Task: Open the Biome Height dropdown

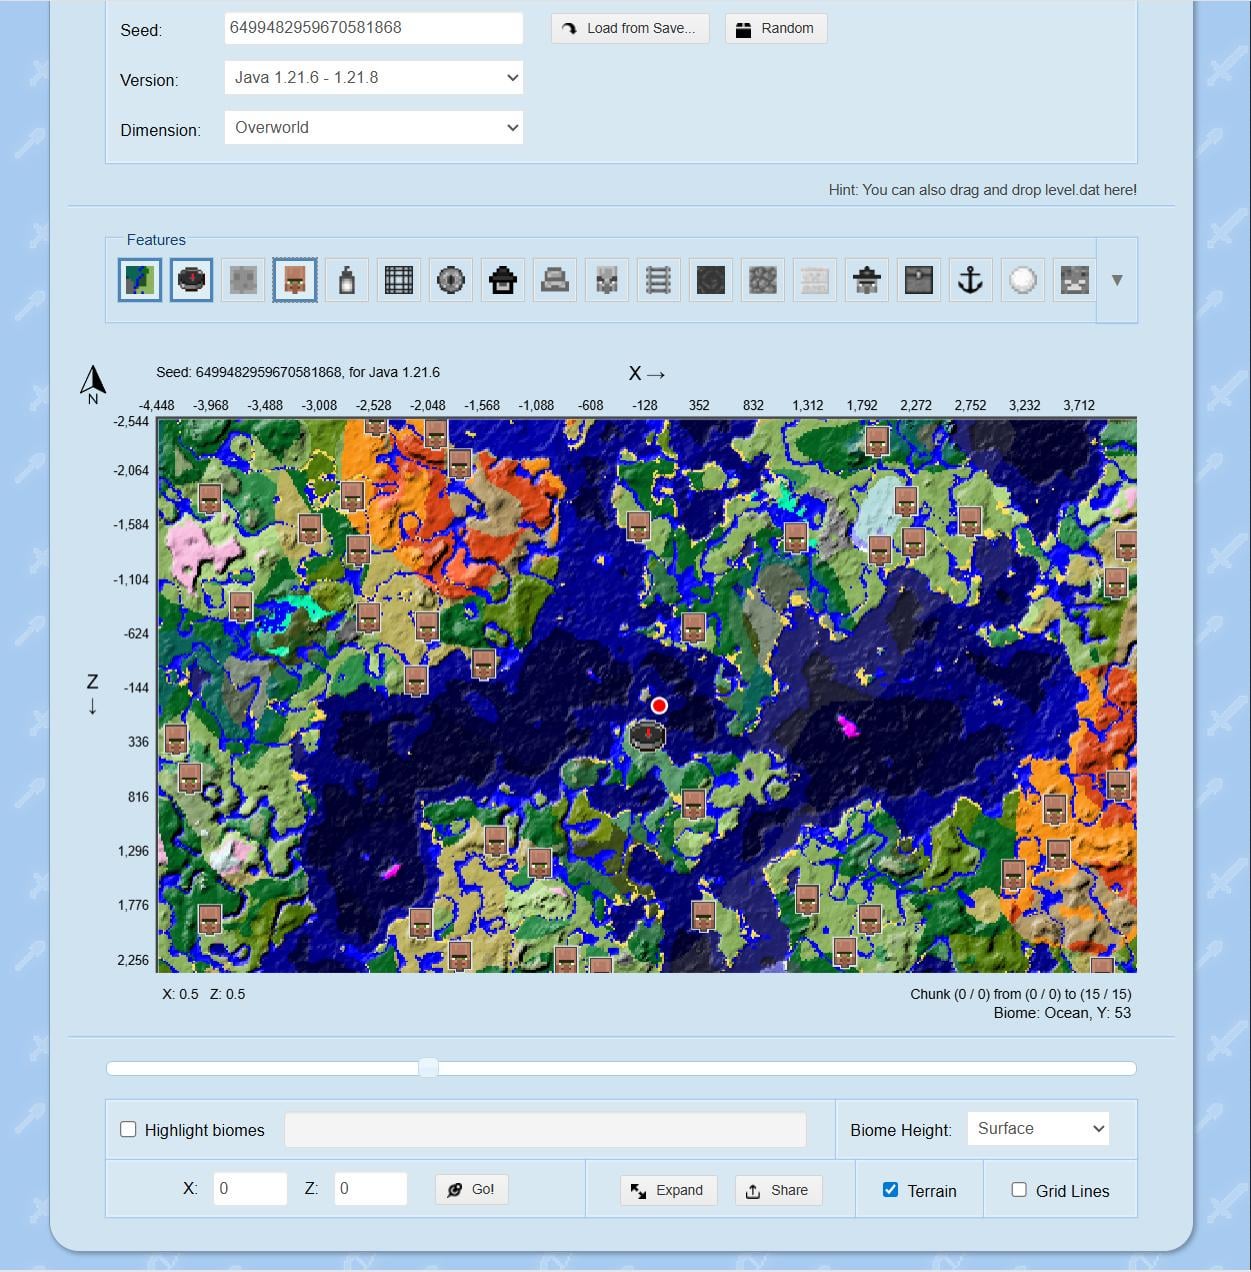Action: coord(1038,1129)
